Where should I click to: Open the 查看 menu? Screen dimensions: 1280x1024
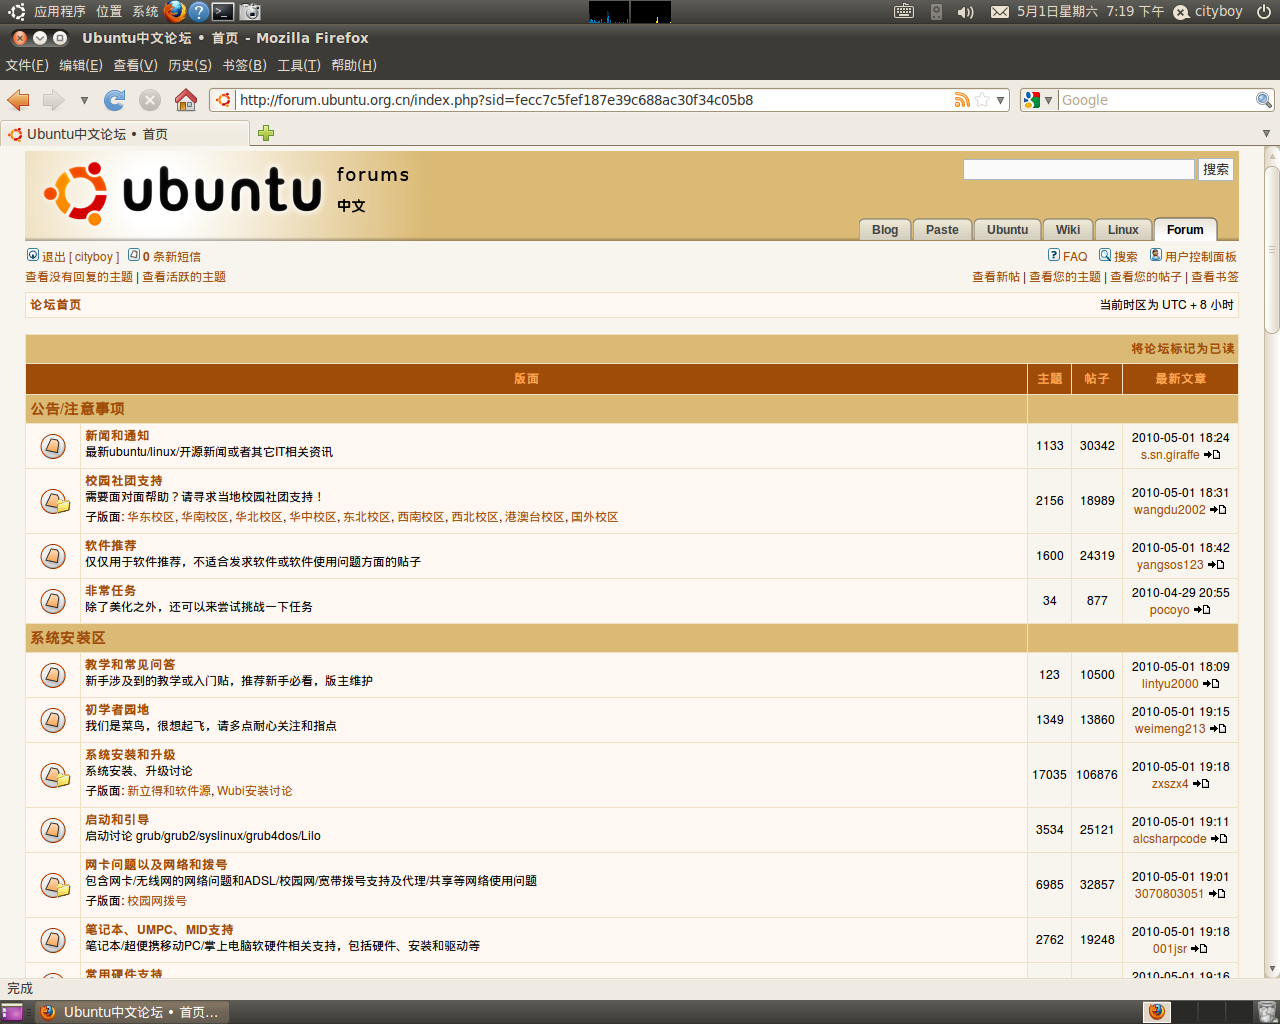click(135, 65)
